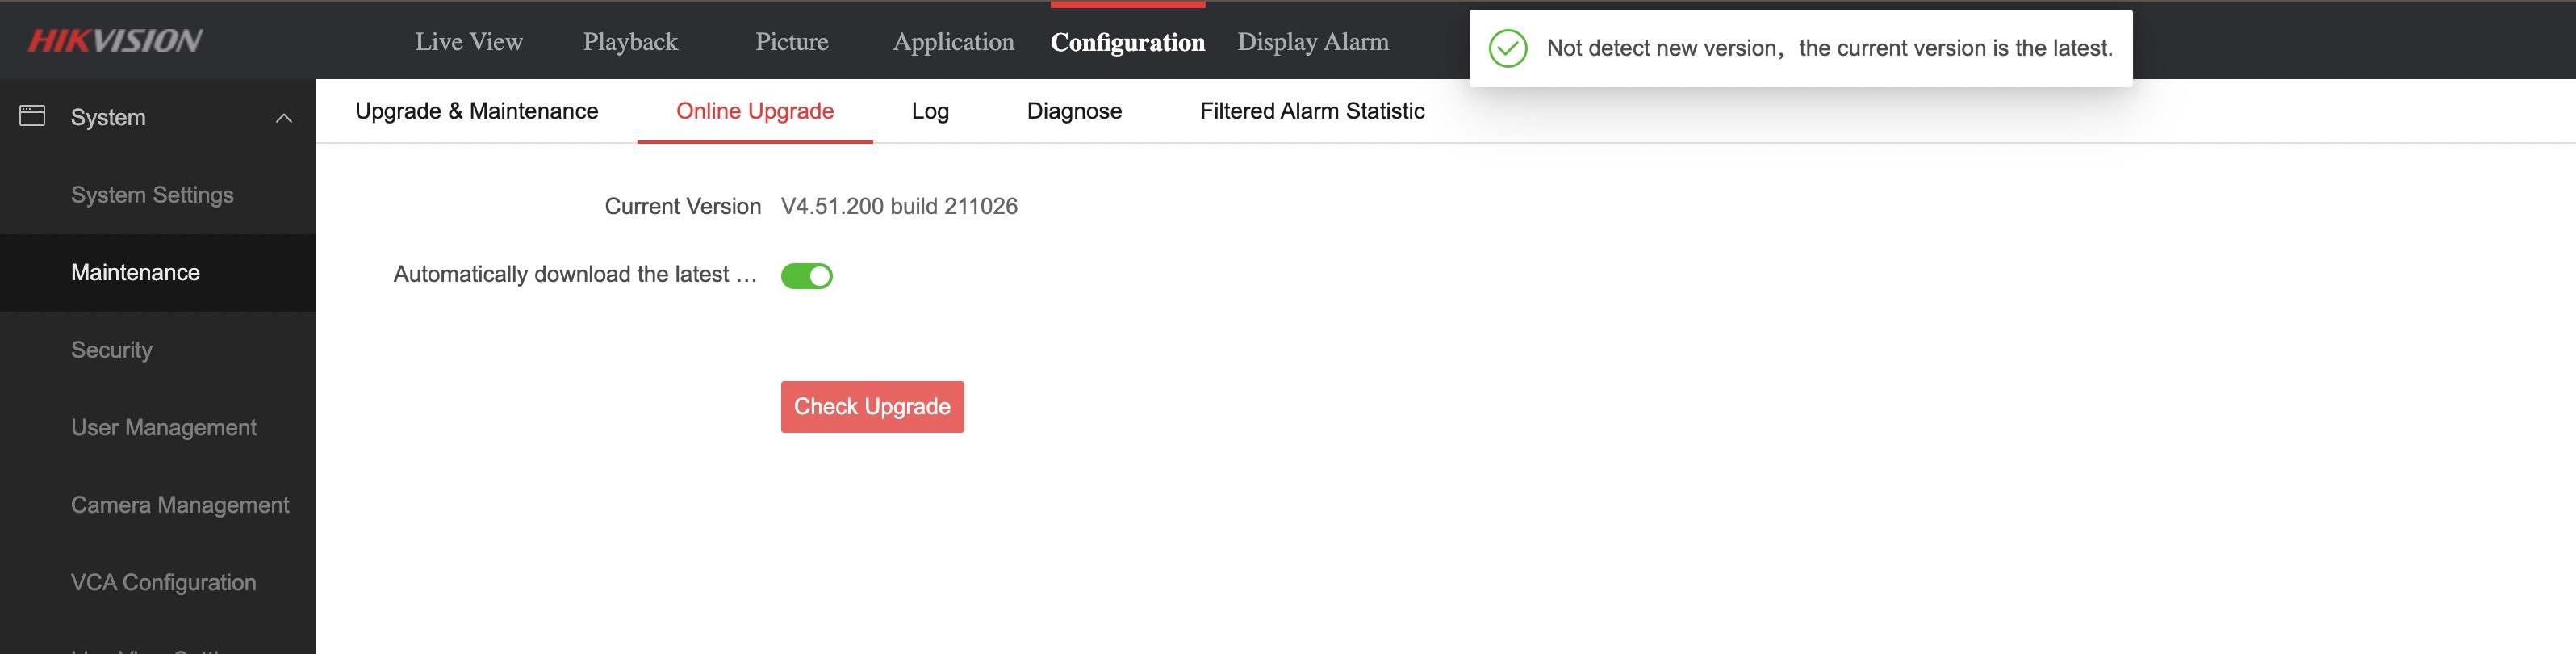Go to Security in the sidebar
The image size is (2576, 654).
tap(112, 350)
